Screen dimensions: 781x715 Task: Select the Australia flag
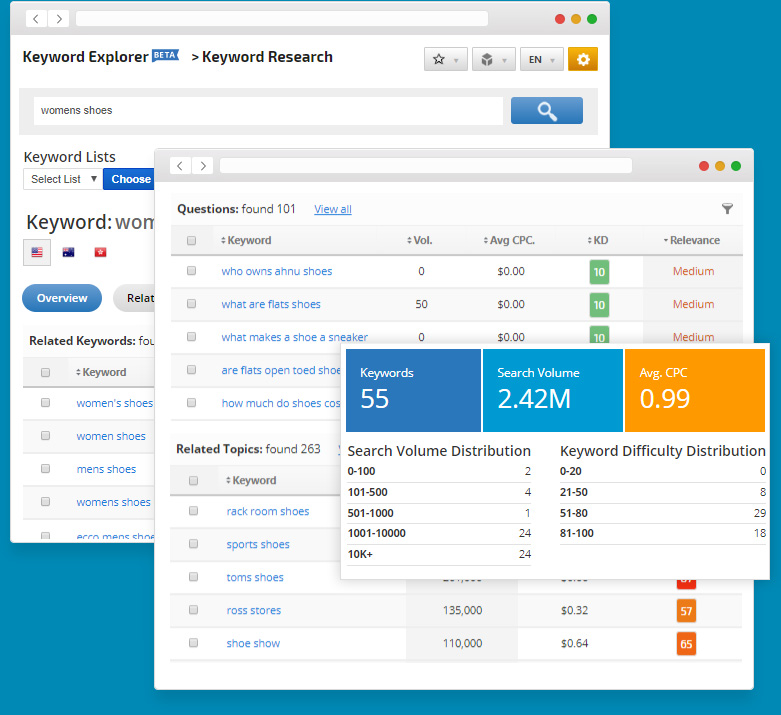(x=68, y=253)
